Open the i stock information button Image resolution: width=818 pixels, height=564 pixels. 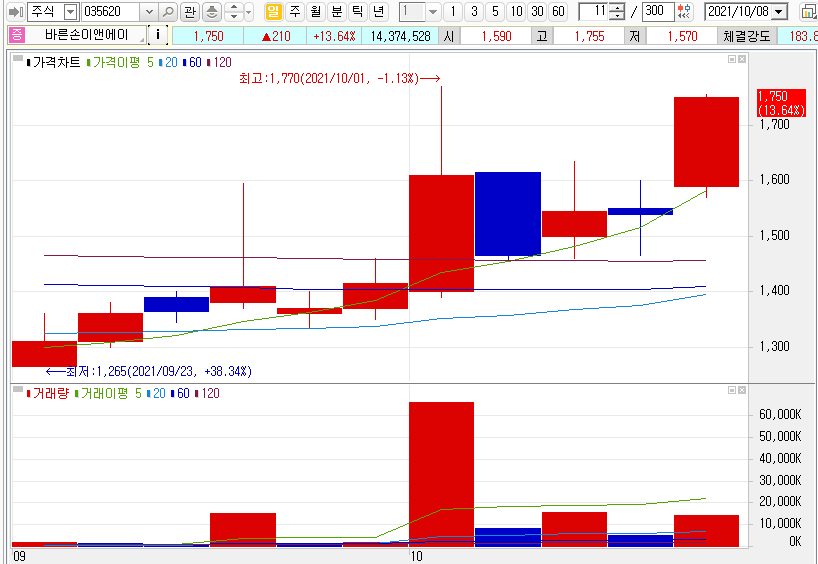click(158, 35)
